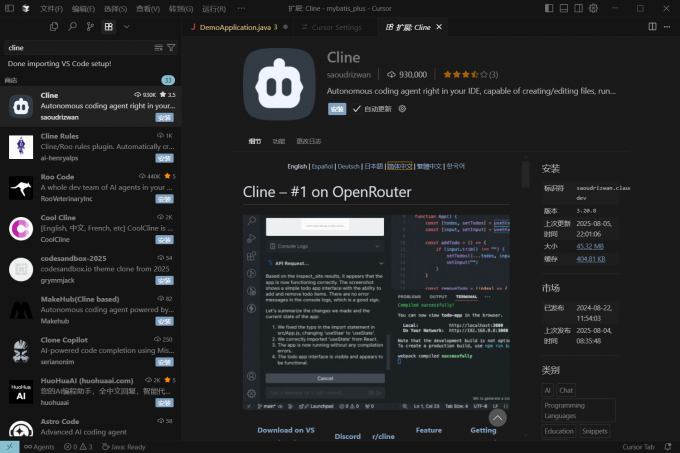Expand the additional views chevron dropdown

125,27
